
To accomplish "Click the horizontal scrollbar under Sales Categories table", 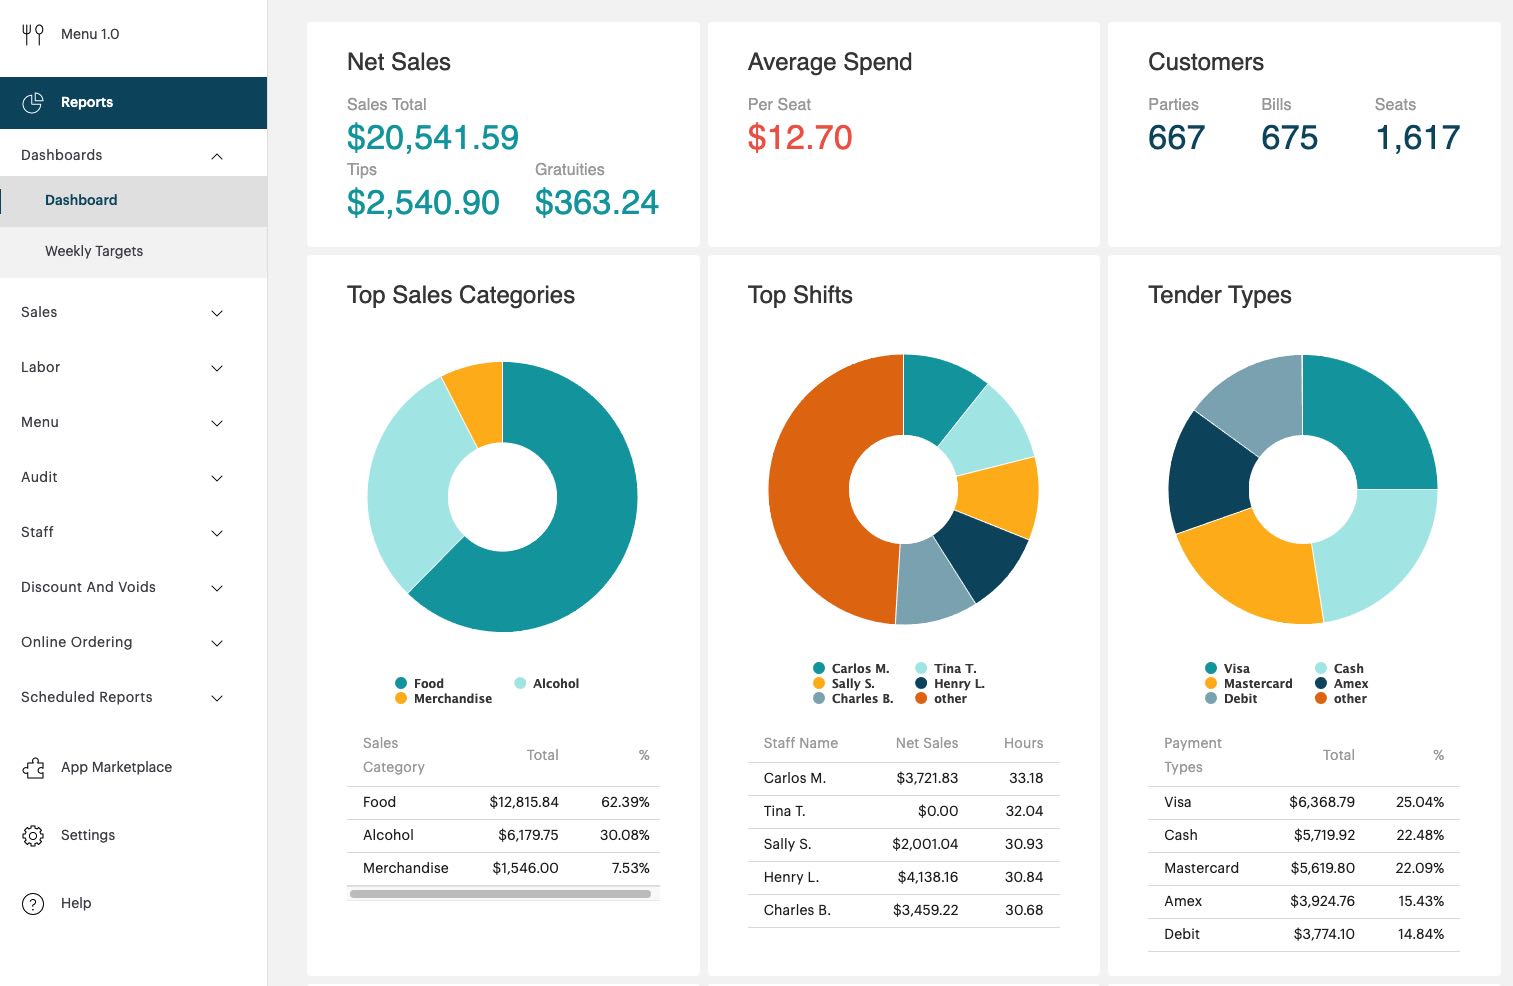I will tap(500, 894).
